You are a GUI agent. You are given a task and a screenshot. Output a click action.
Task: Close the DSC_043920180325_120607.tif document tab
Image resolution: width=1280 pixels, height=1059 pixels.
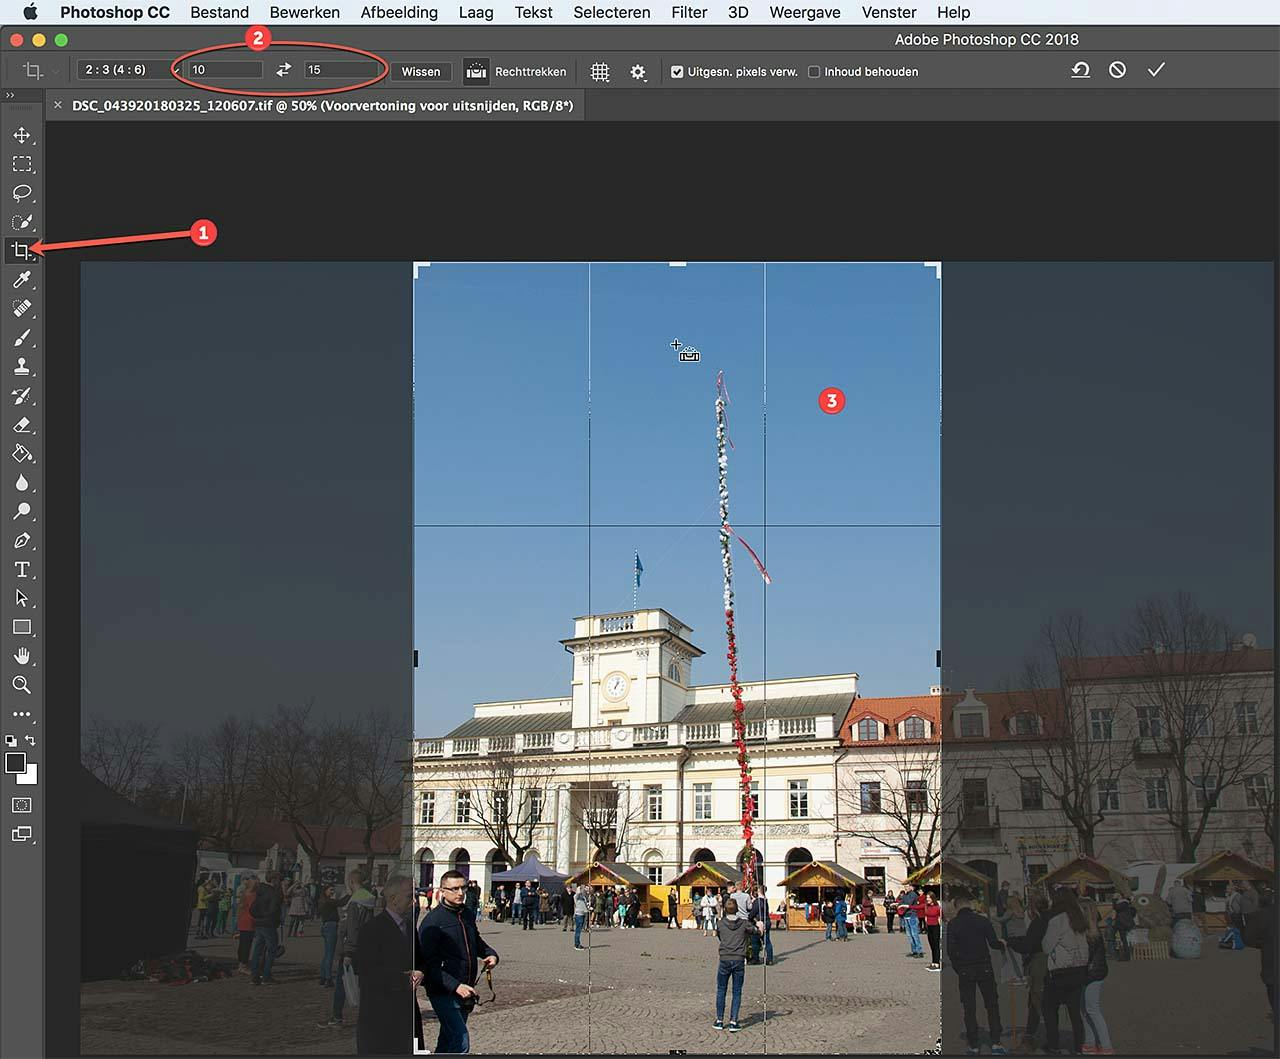57,105
